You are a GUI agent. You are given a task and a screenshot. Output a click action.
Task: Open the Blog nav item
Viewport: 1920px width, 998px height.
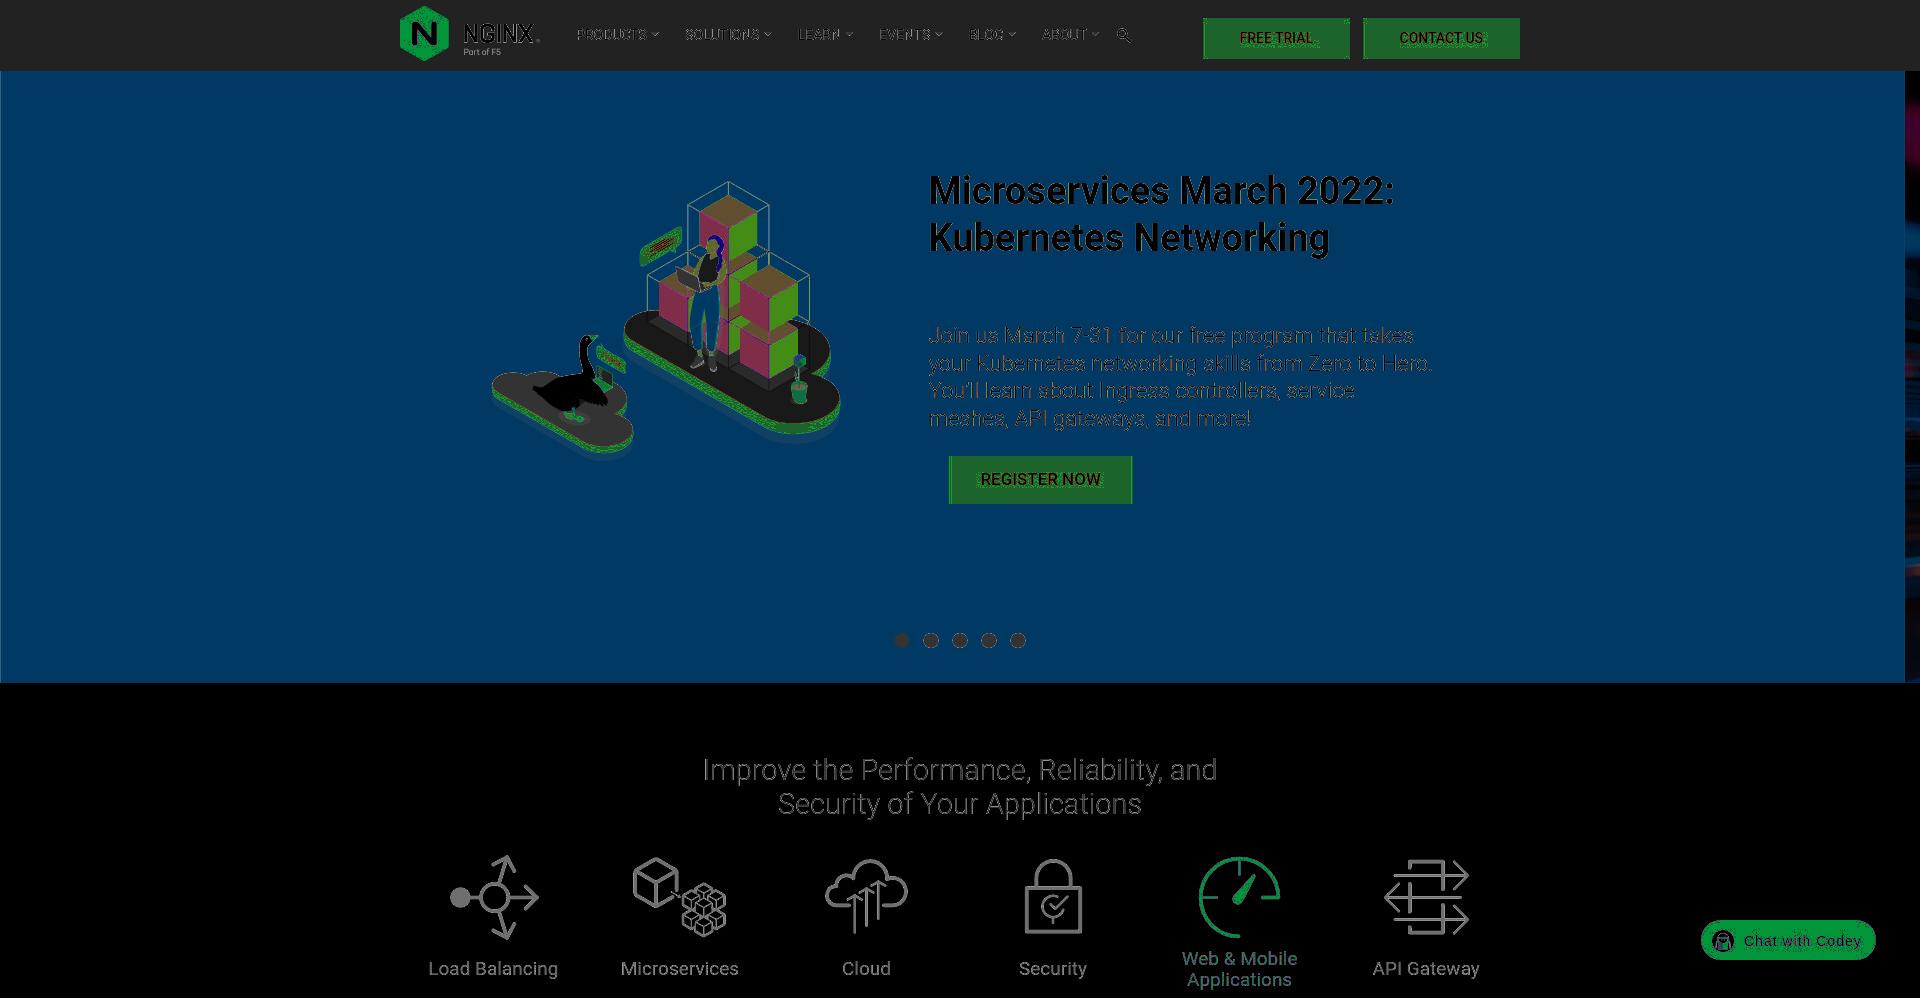986,35
